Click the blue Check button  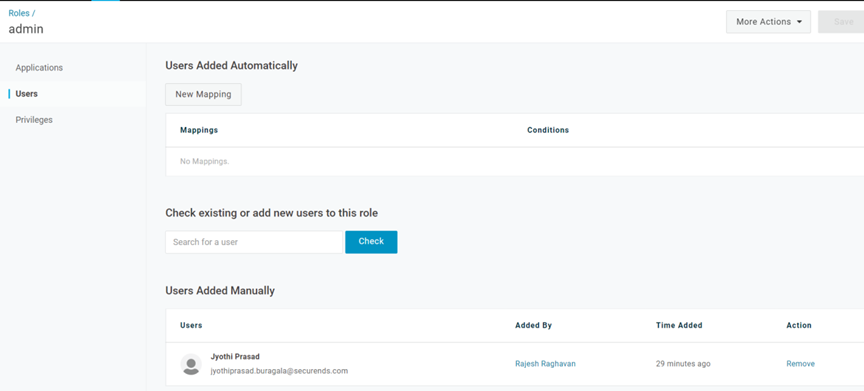(x=371, y=242)
